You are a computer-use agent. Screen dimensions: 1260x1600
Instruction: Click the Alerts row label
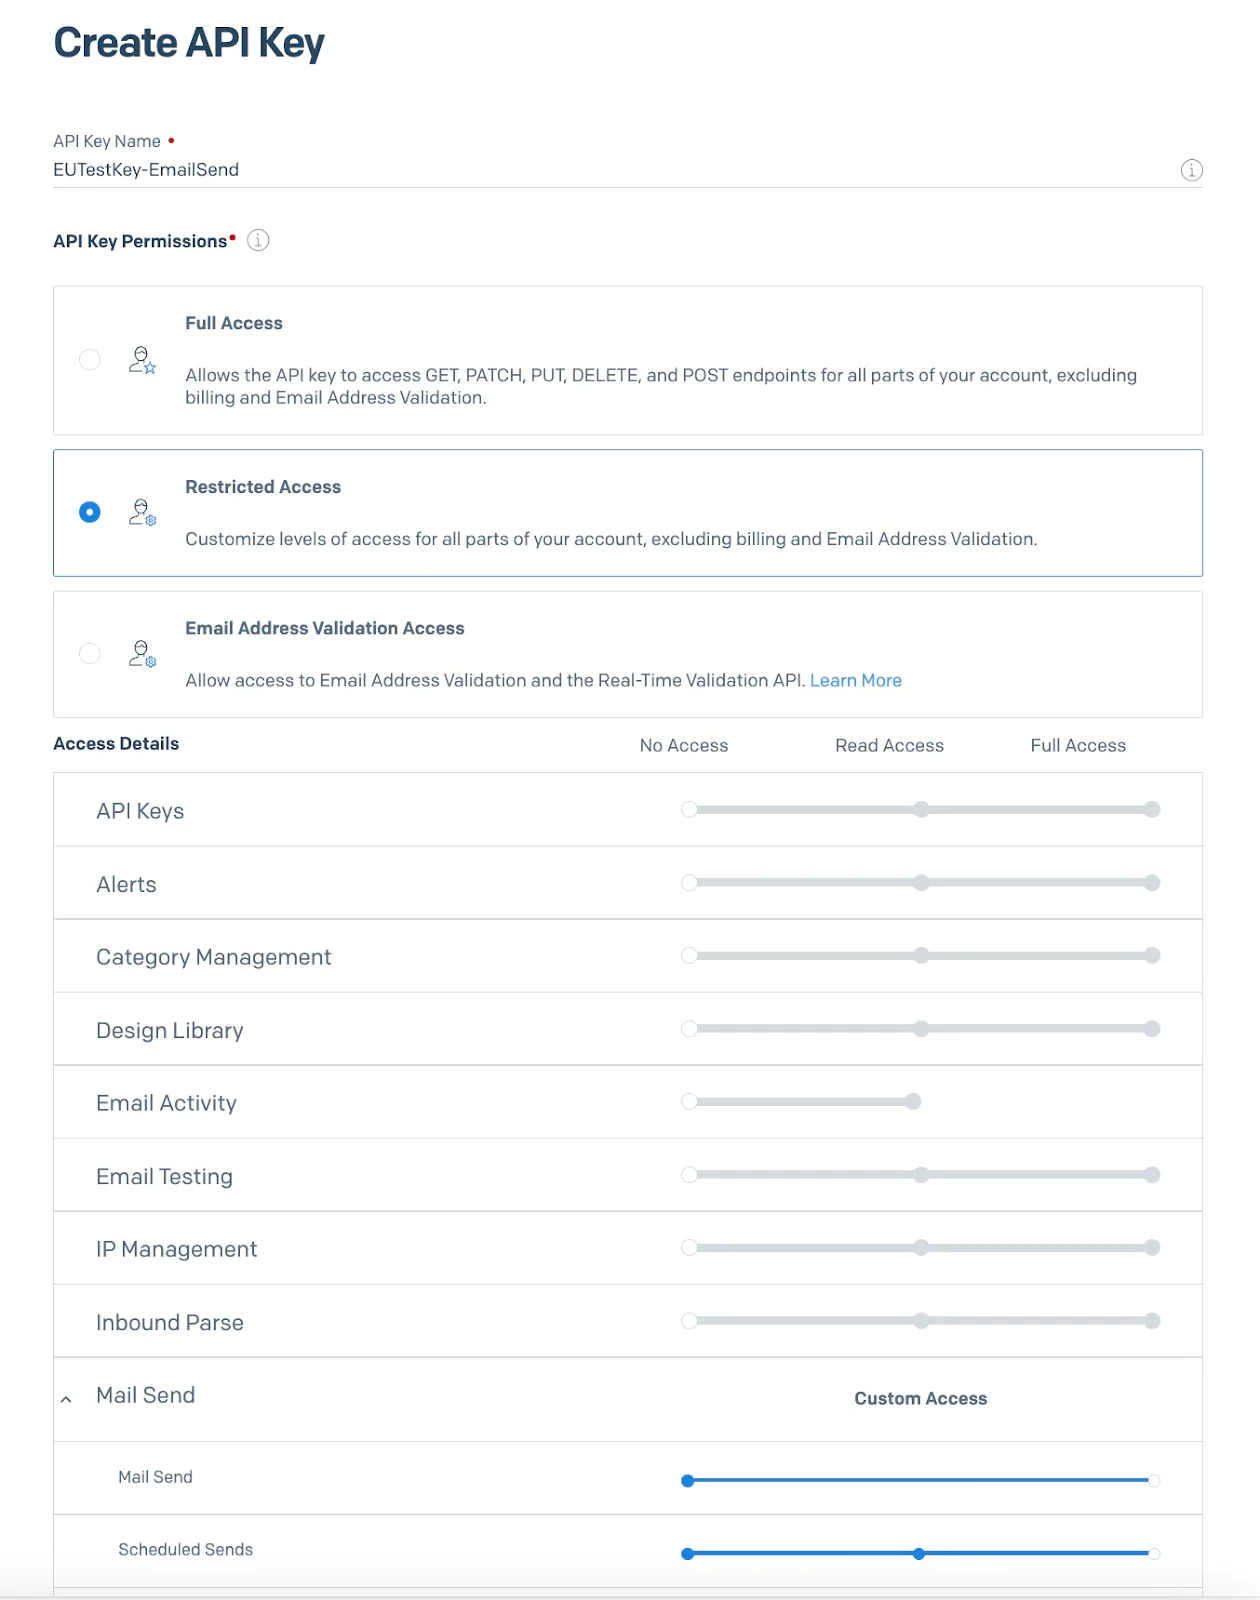[x=126, y=884]
